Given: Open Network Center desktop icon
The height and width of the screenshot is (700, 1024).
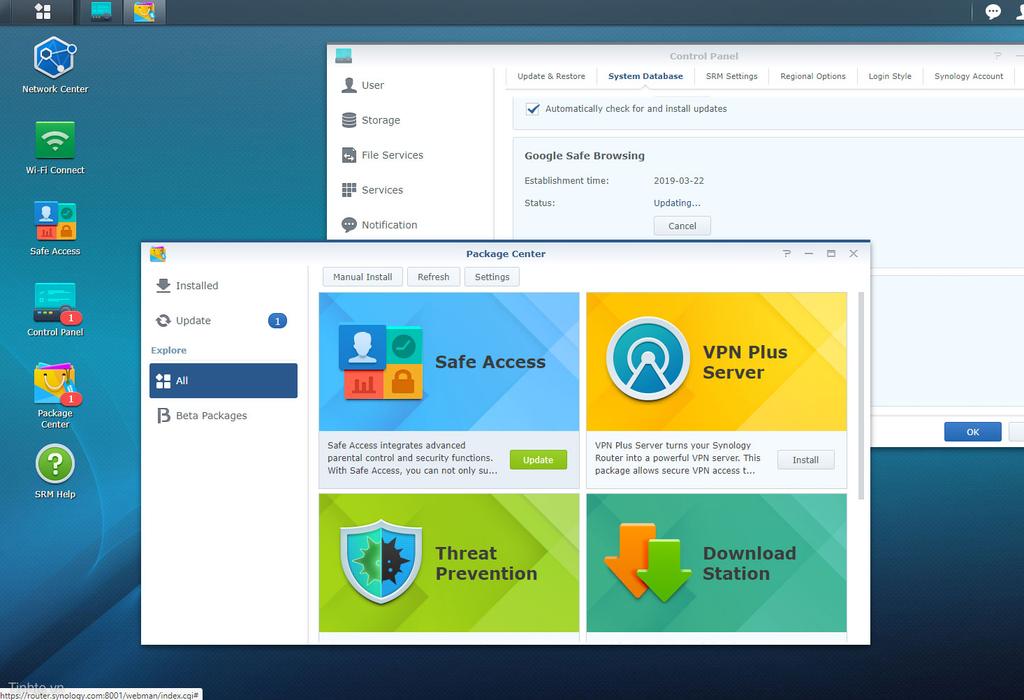Looking at the screenshot, I should coord(55,65).
